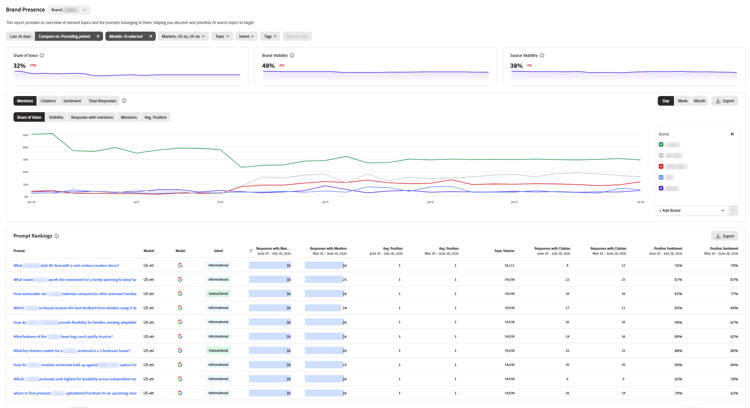Expand the Add Brand dropdown

[x=692, y=210]
